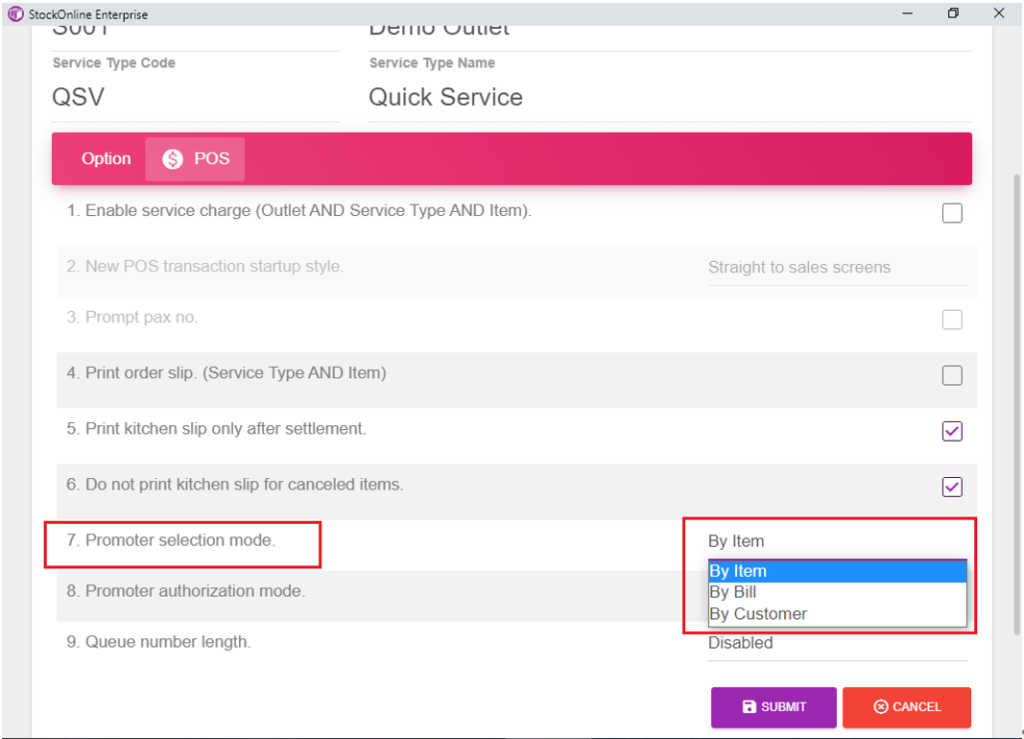Click the StockOnline Enterprise app icon
The width and height of the screenshot is (1024, 739).
coord(15,14)
